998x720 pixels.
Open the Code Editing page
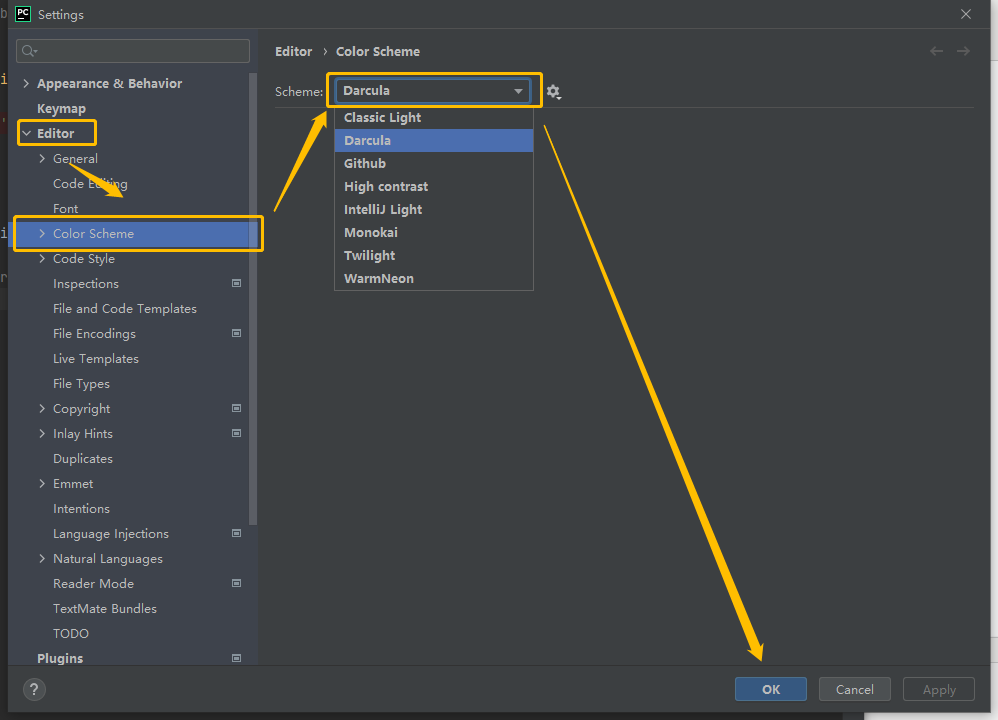(90, 184)
